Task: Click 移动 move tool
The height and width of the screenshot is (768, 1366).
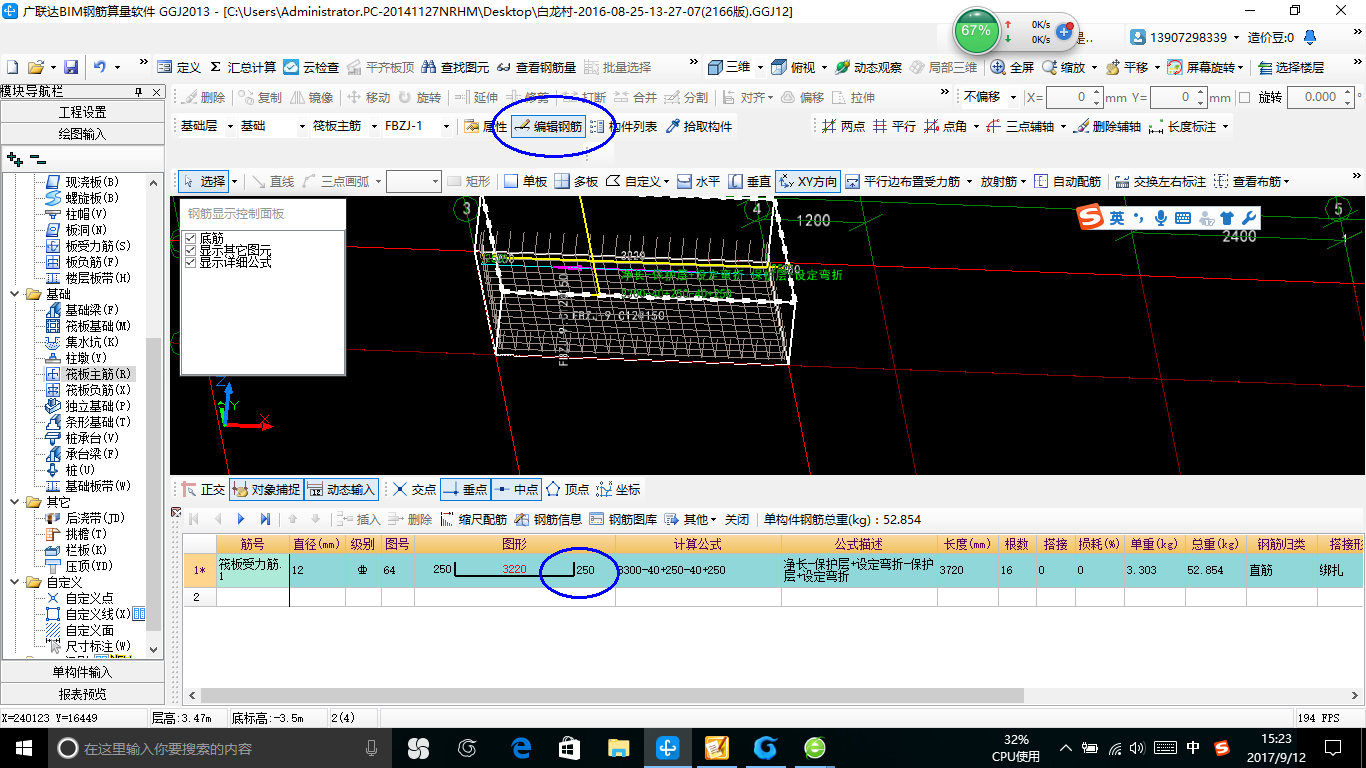Action: pos(368,97)
